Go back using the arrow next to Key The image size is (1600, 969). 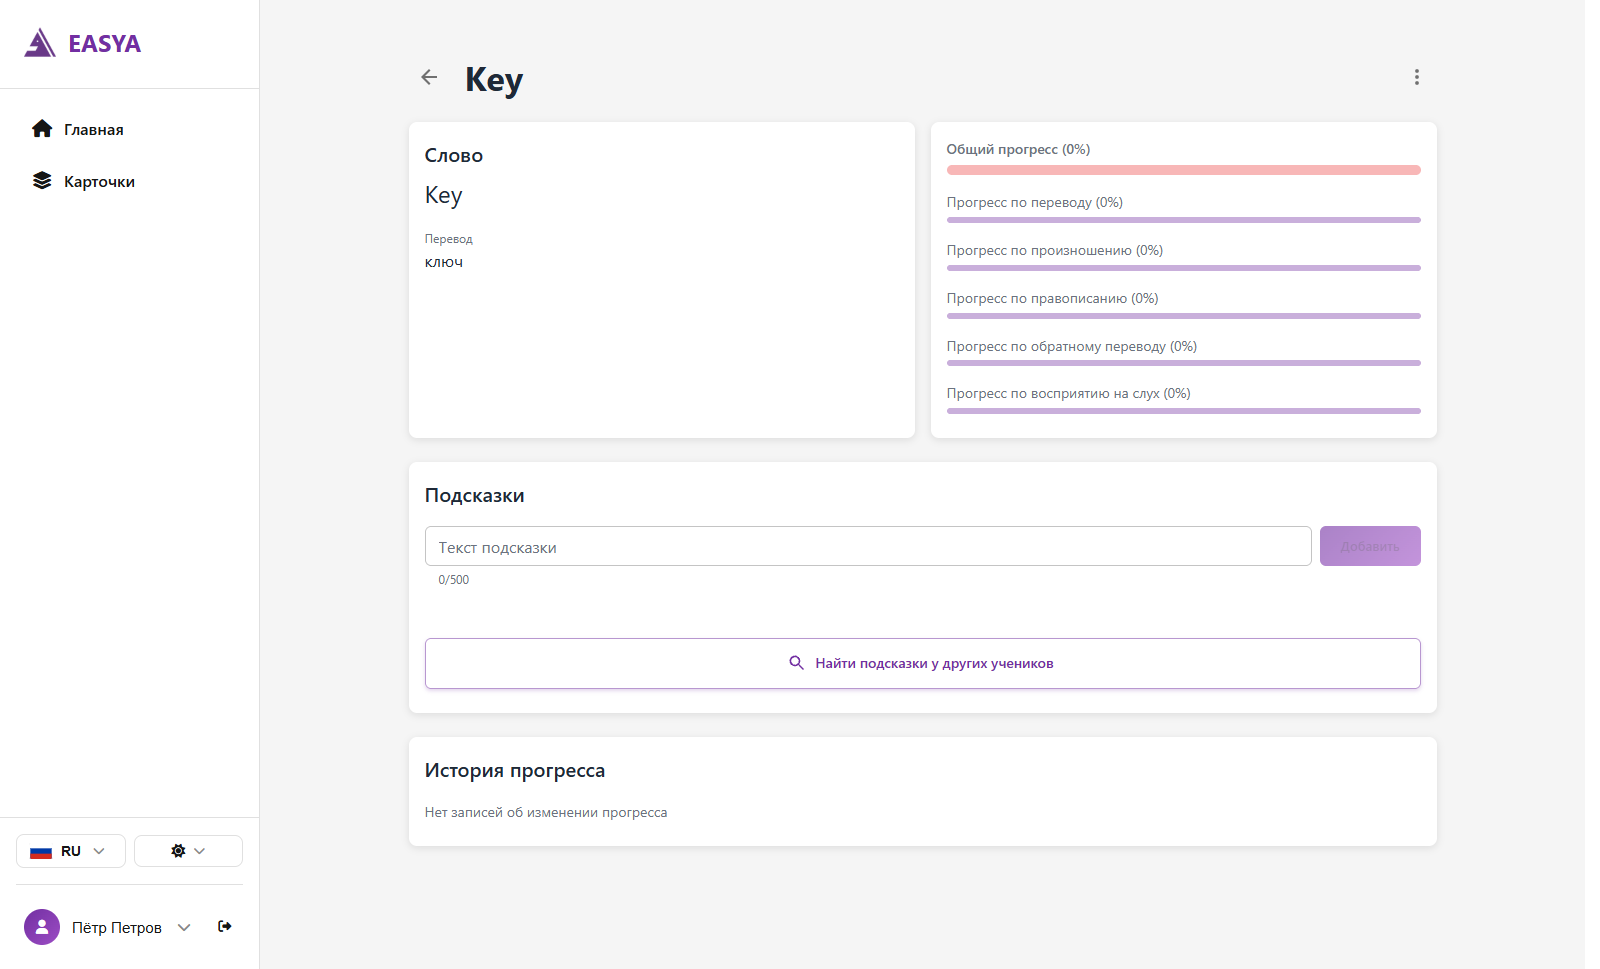point(429,77)
